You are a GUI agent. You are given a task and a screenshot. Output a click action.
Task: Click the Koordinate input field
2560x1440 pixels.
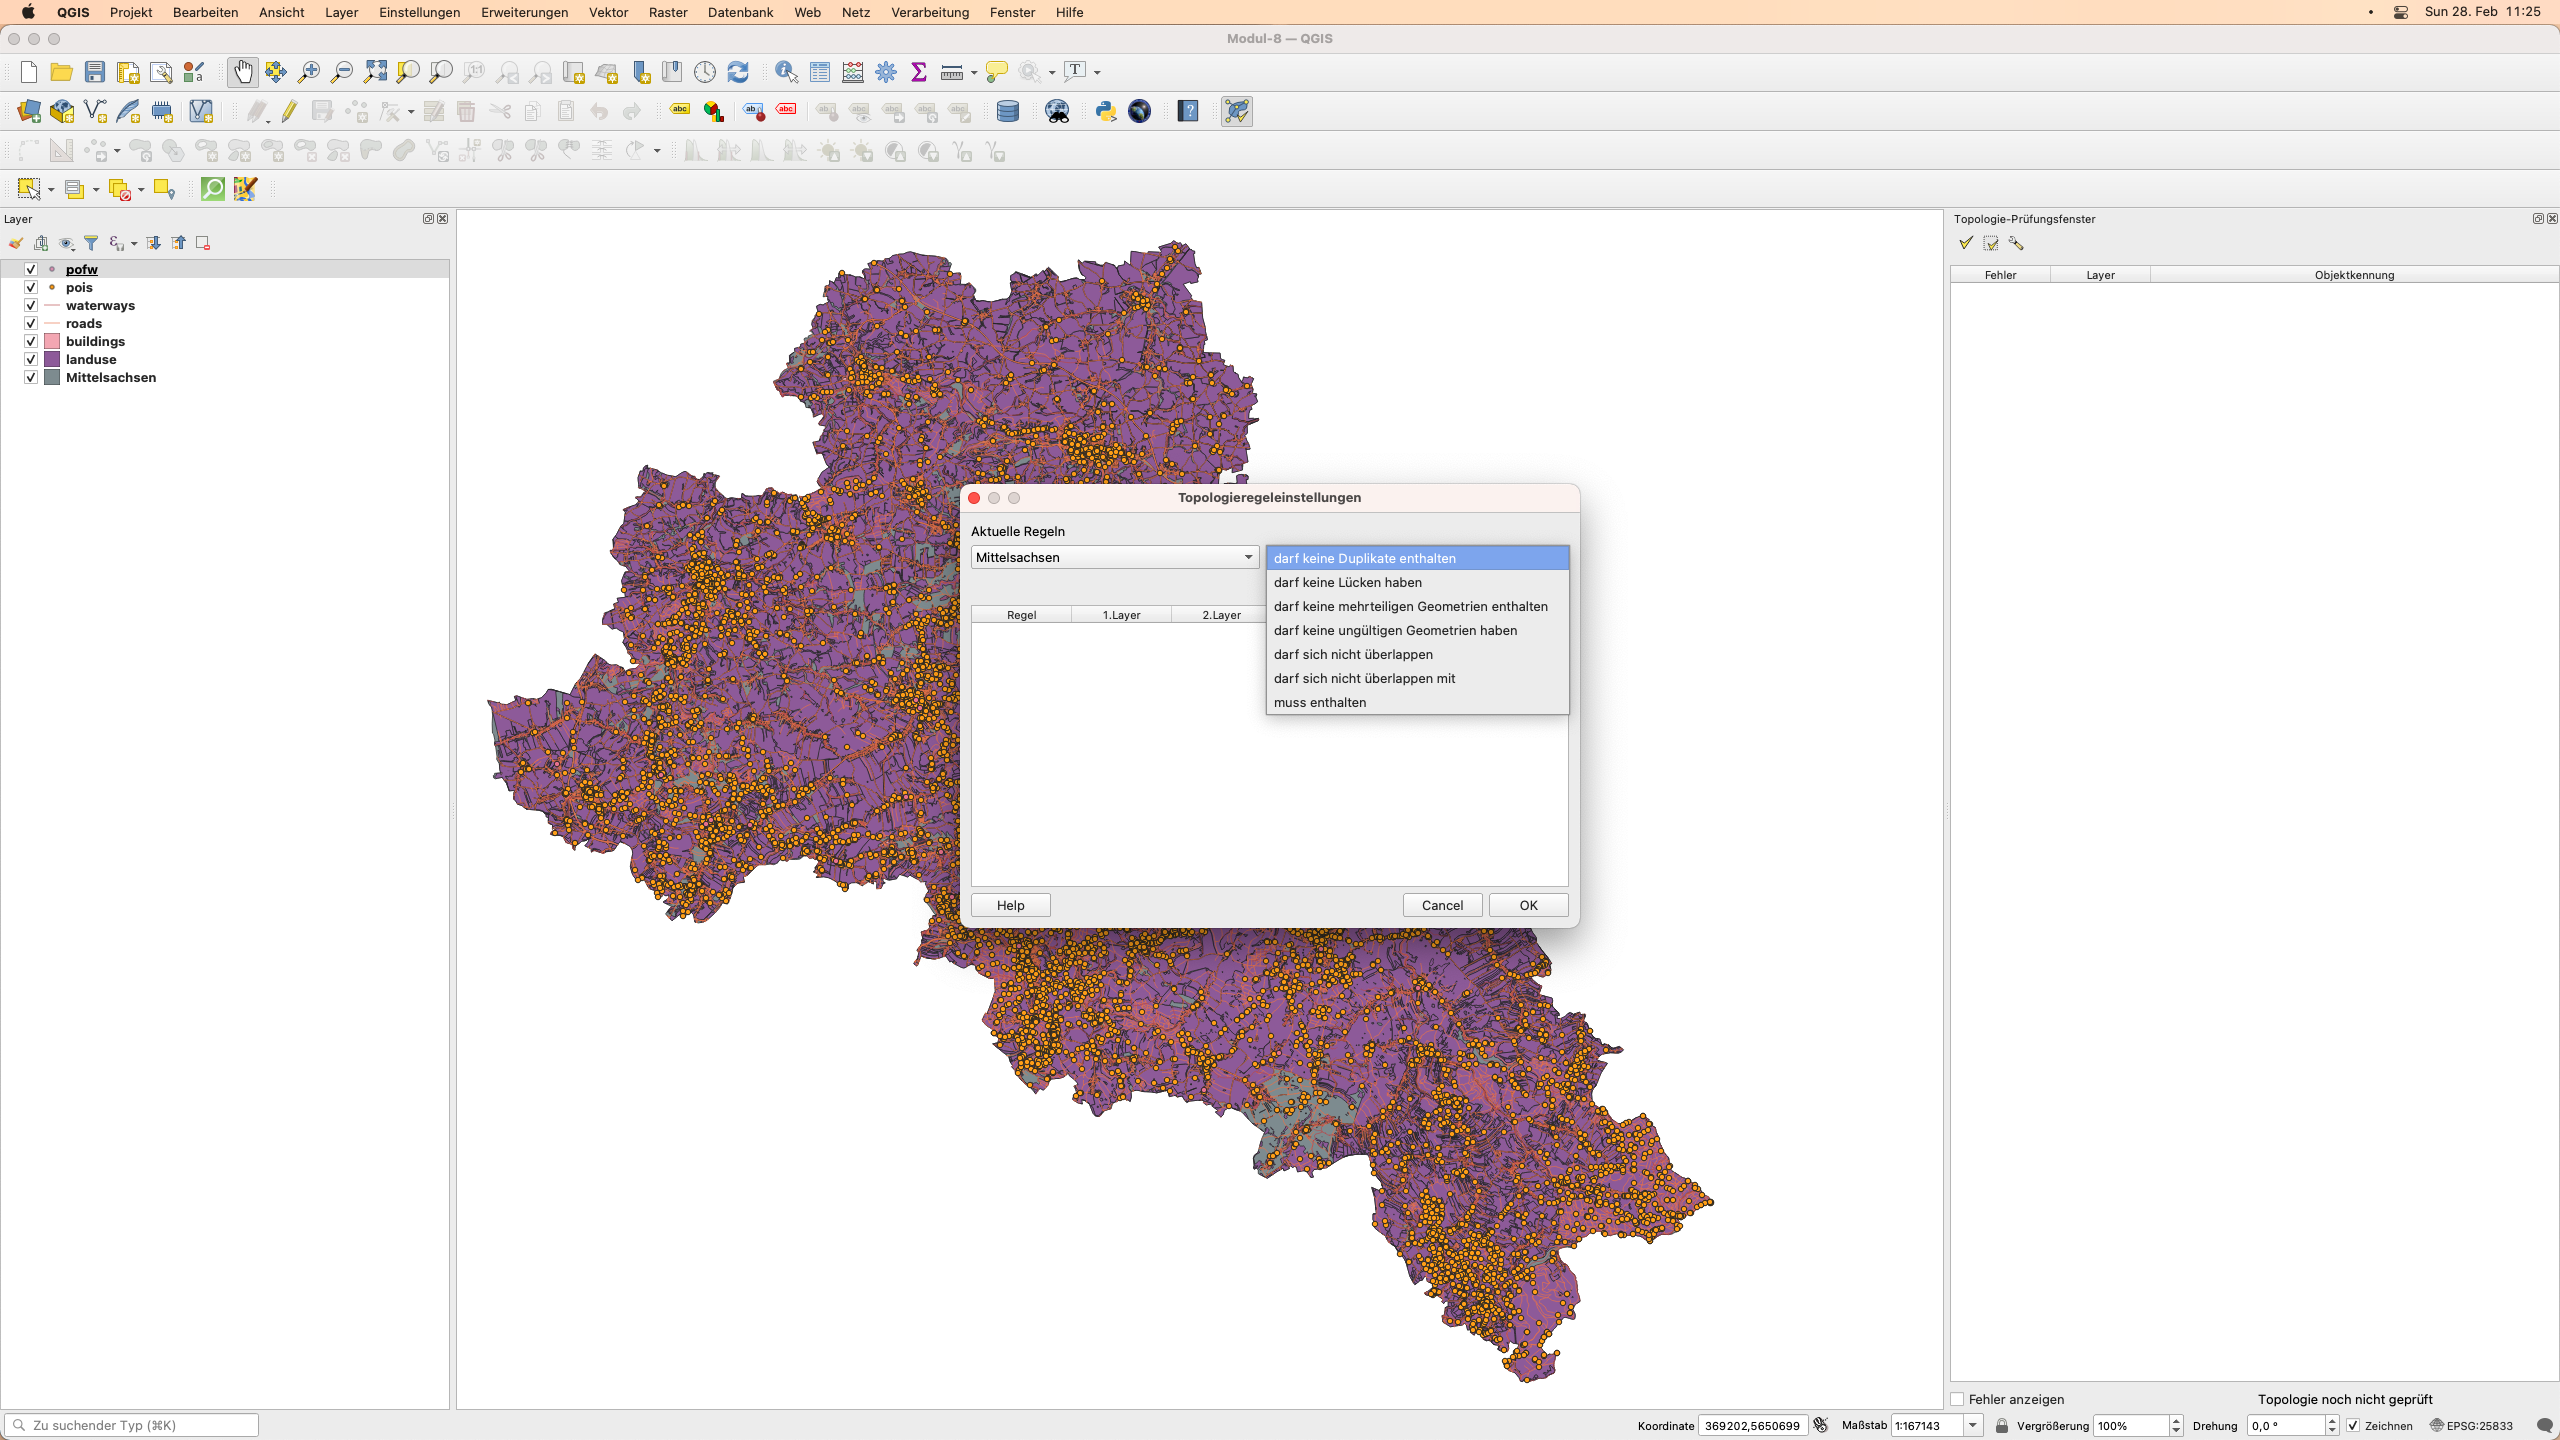coord(1752,1425)
